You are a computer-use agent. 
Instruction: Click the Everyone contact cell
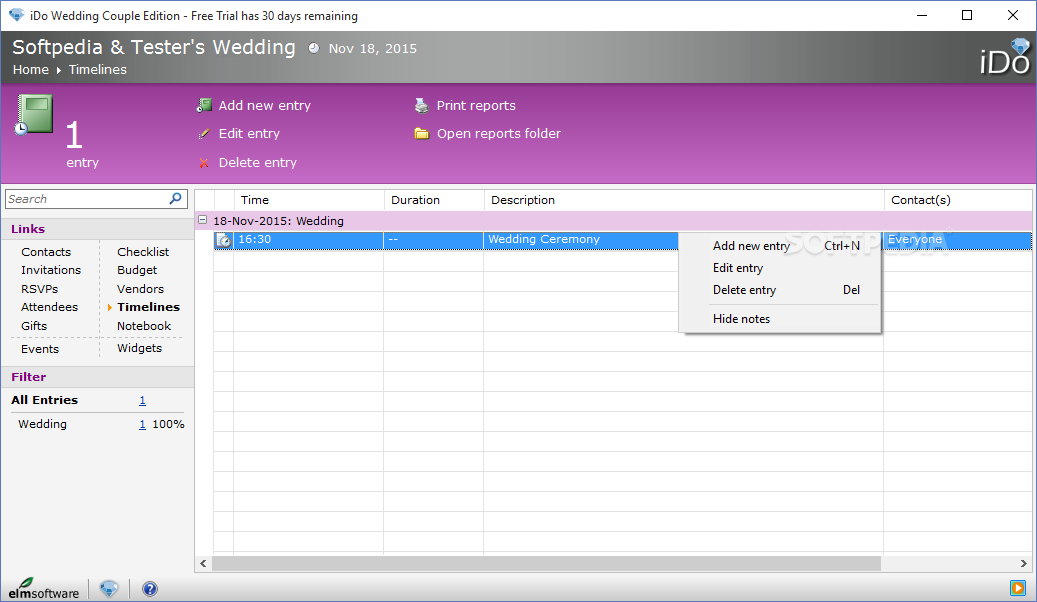[958, 240]
